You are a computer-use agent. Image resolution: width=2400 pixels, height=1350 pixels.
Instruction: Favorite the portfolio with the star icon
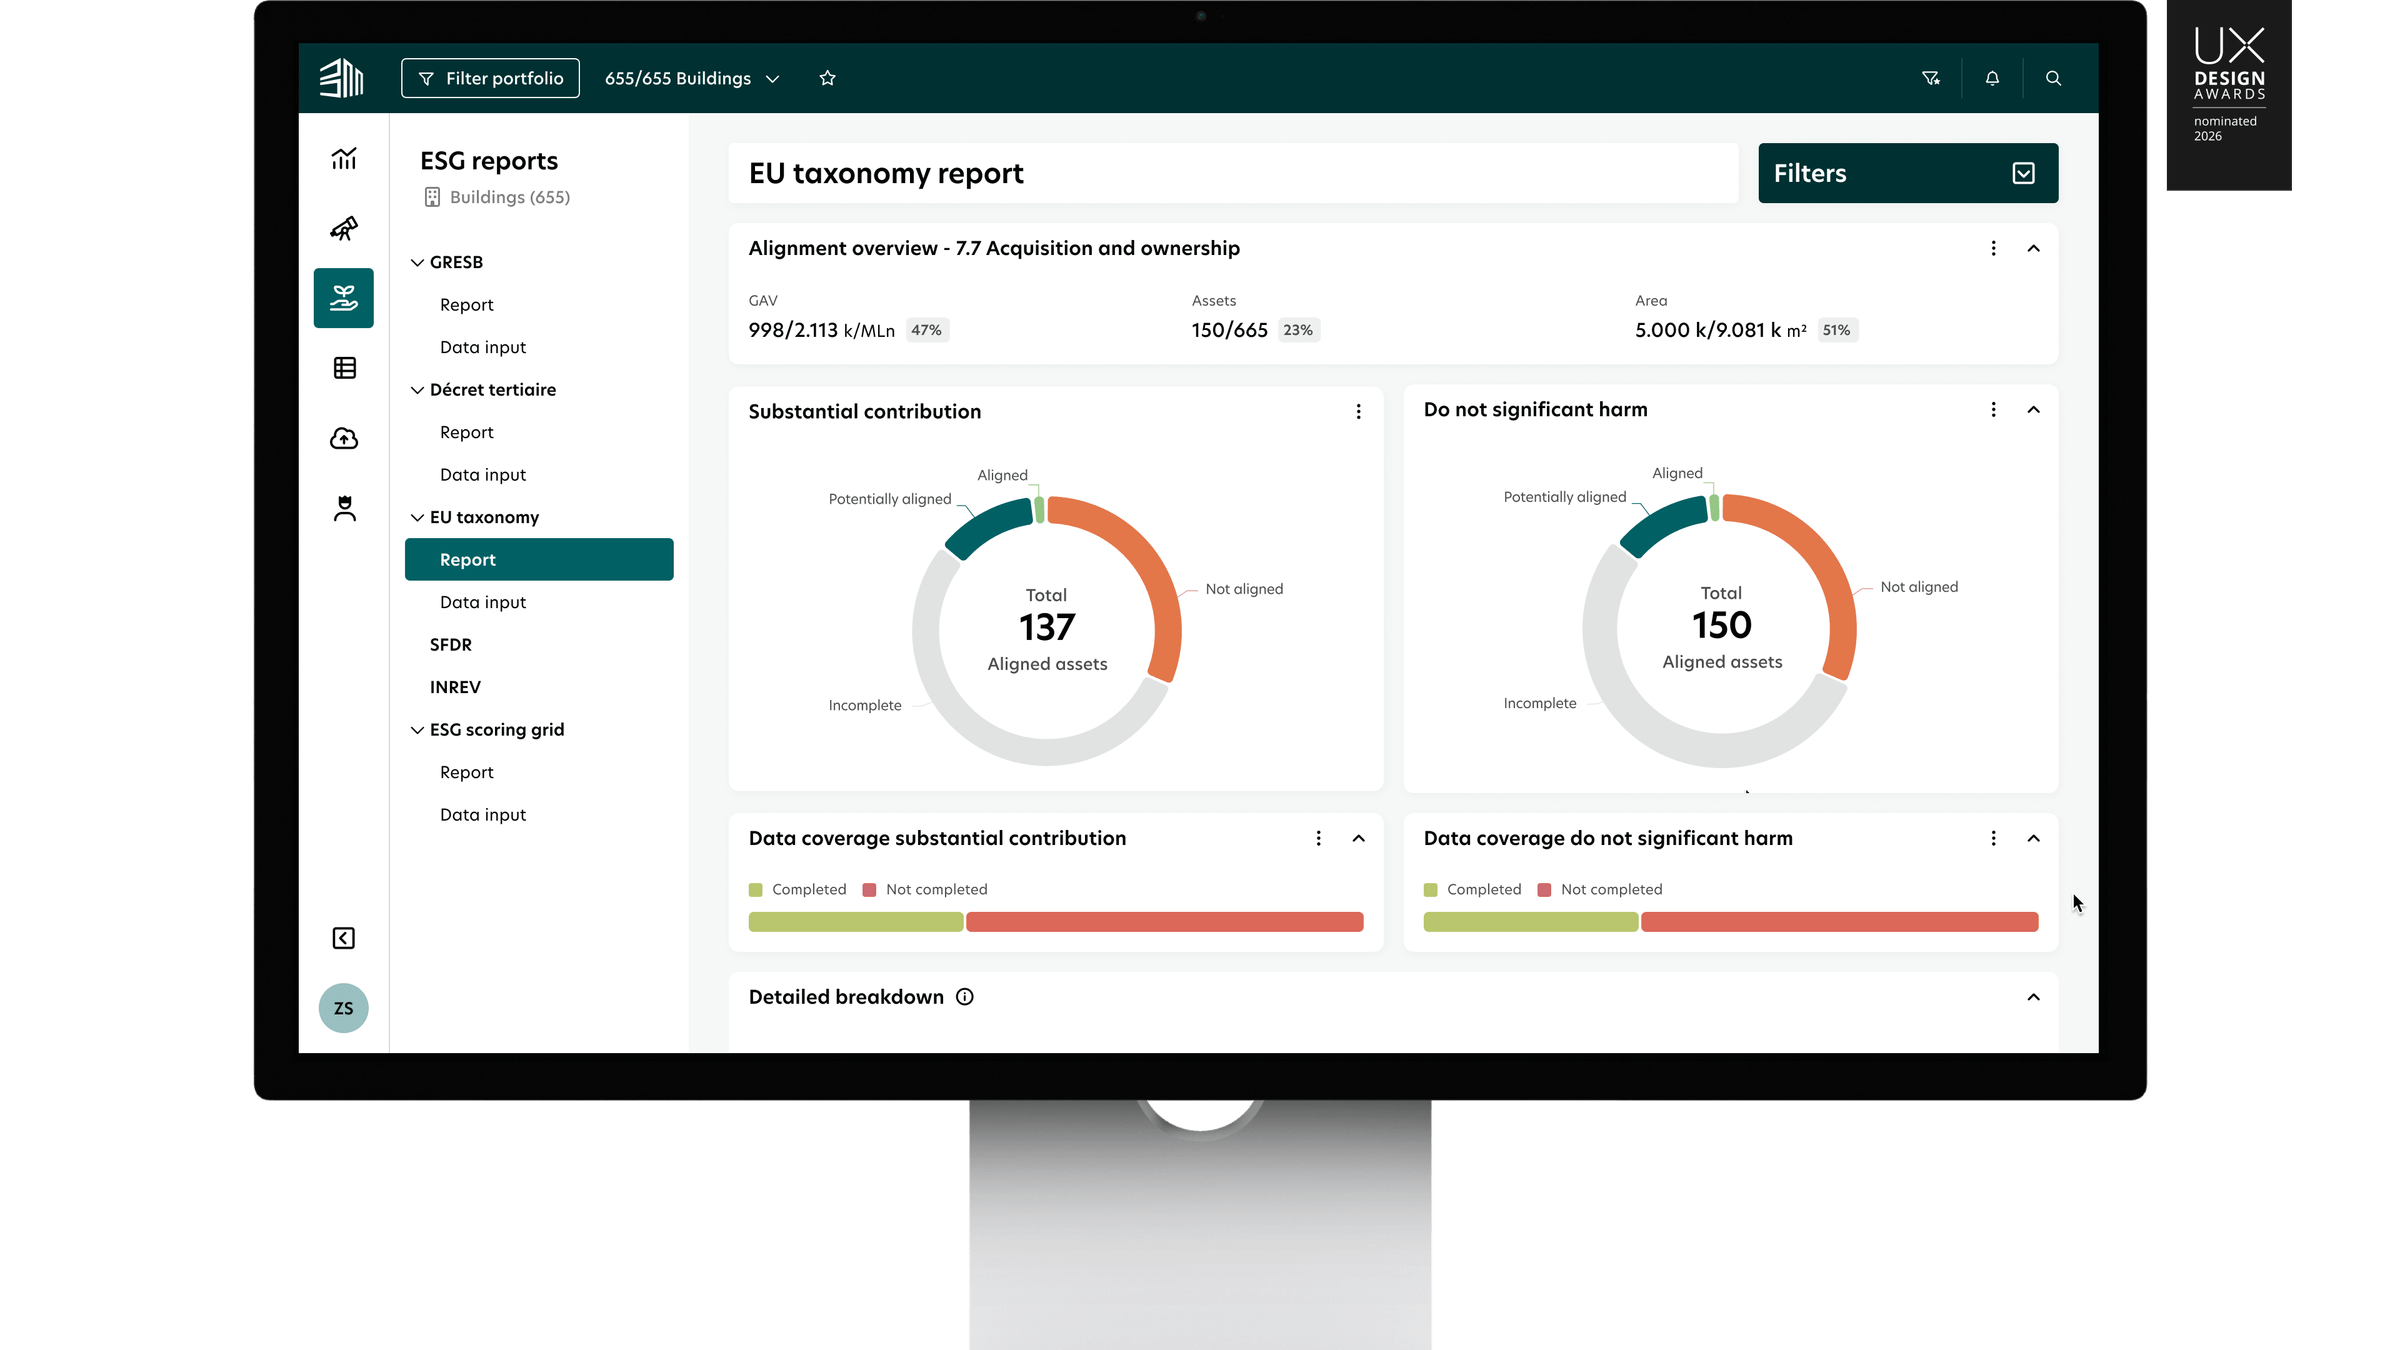[827, 78]
